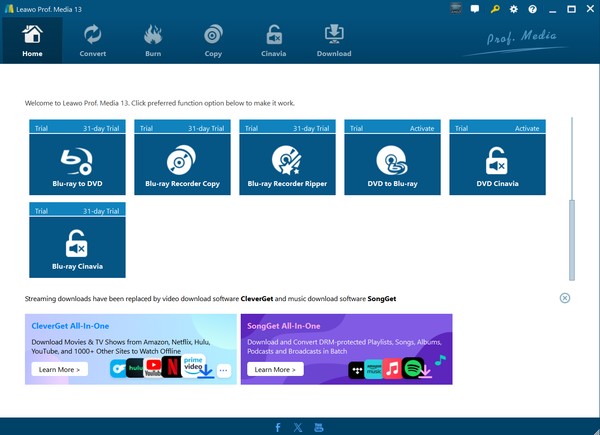Image resolution: width=600 pixels, height=435 pixels.
Task: Open the YouTube icon in footer
Action: [319, 427]
